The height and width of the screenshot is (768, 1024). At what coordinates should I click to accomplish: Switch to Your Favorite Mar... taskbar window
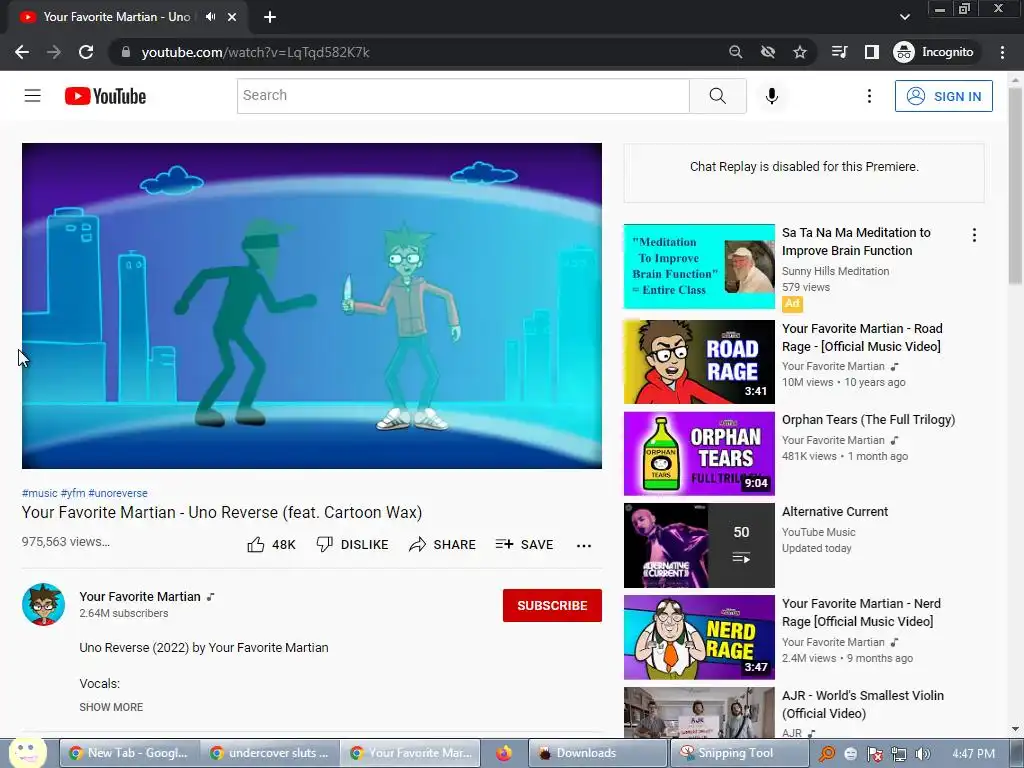pos(411,753)
